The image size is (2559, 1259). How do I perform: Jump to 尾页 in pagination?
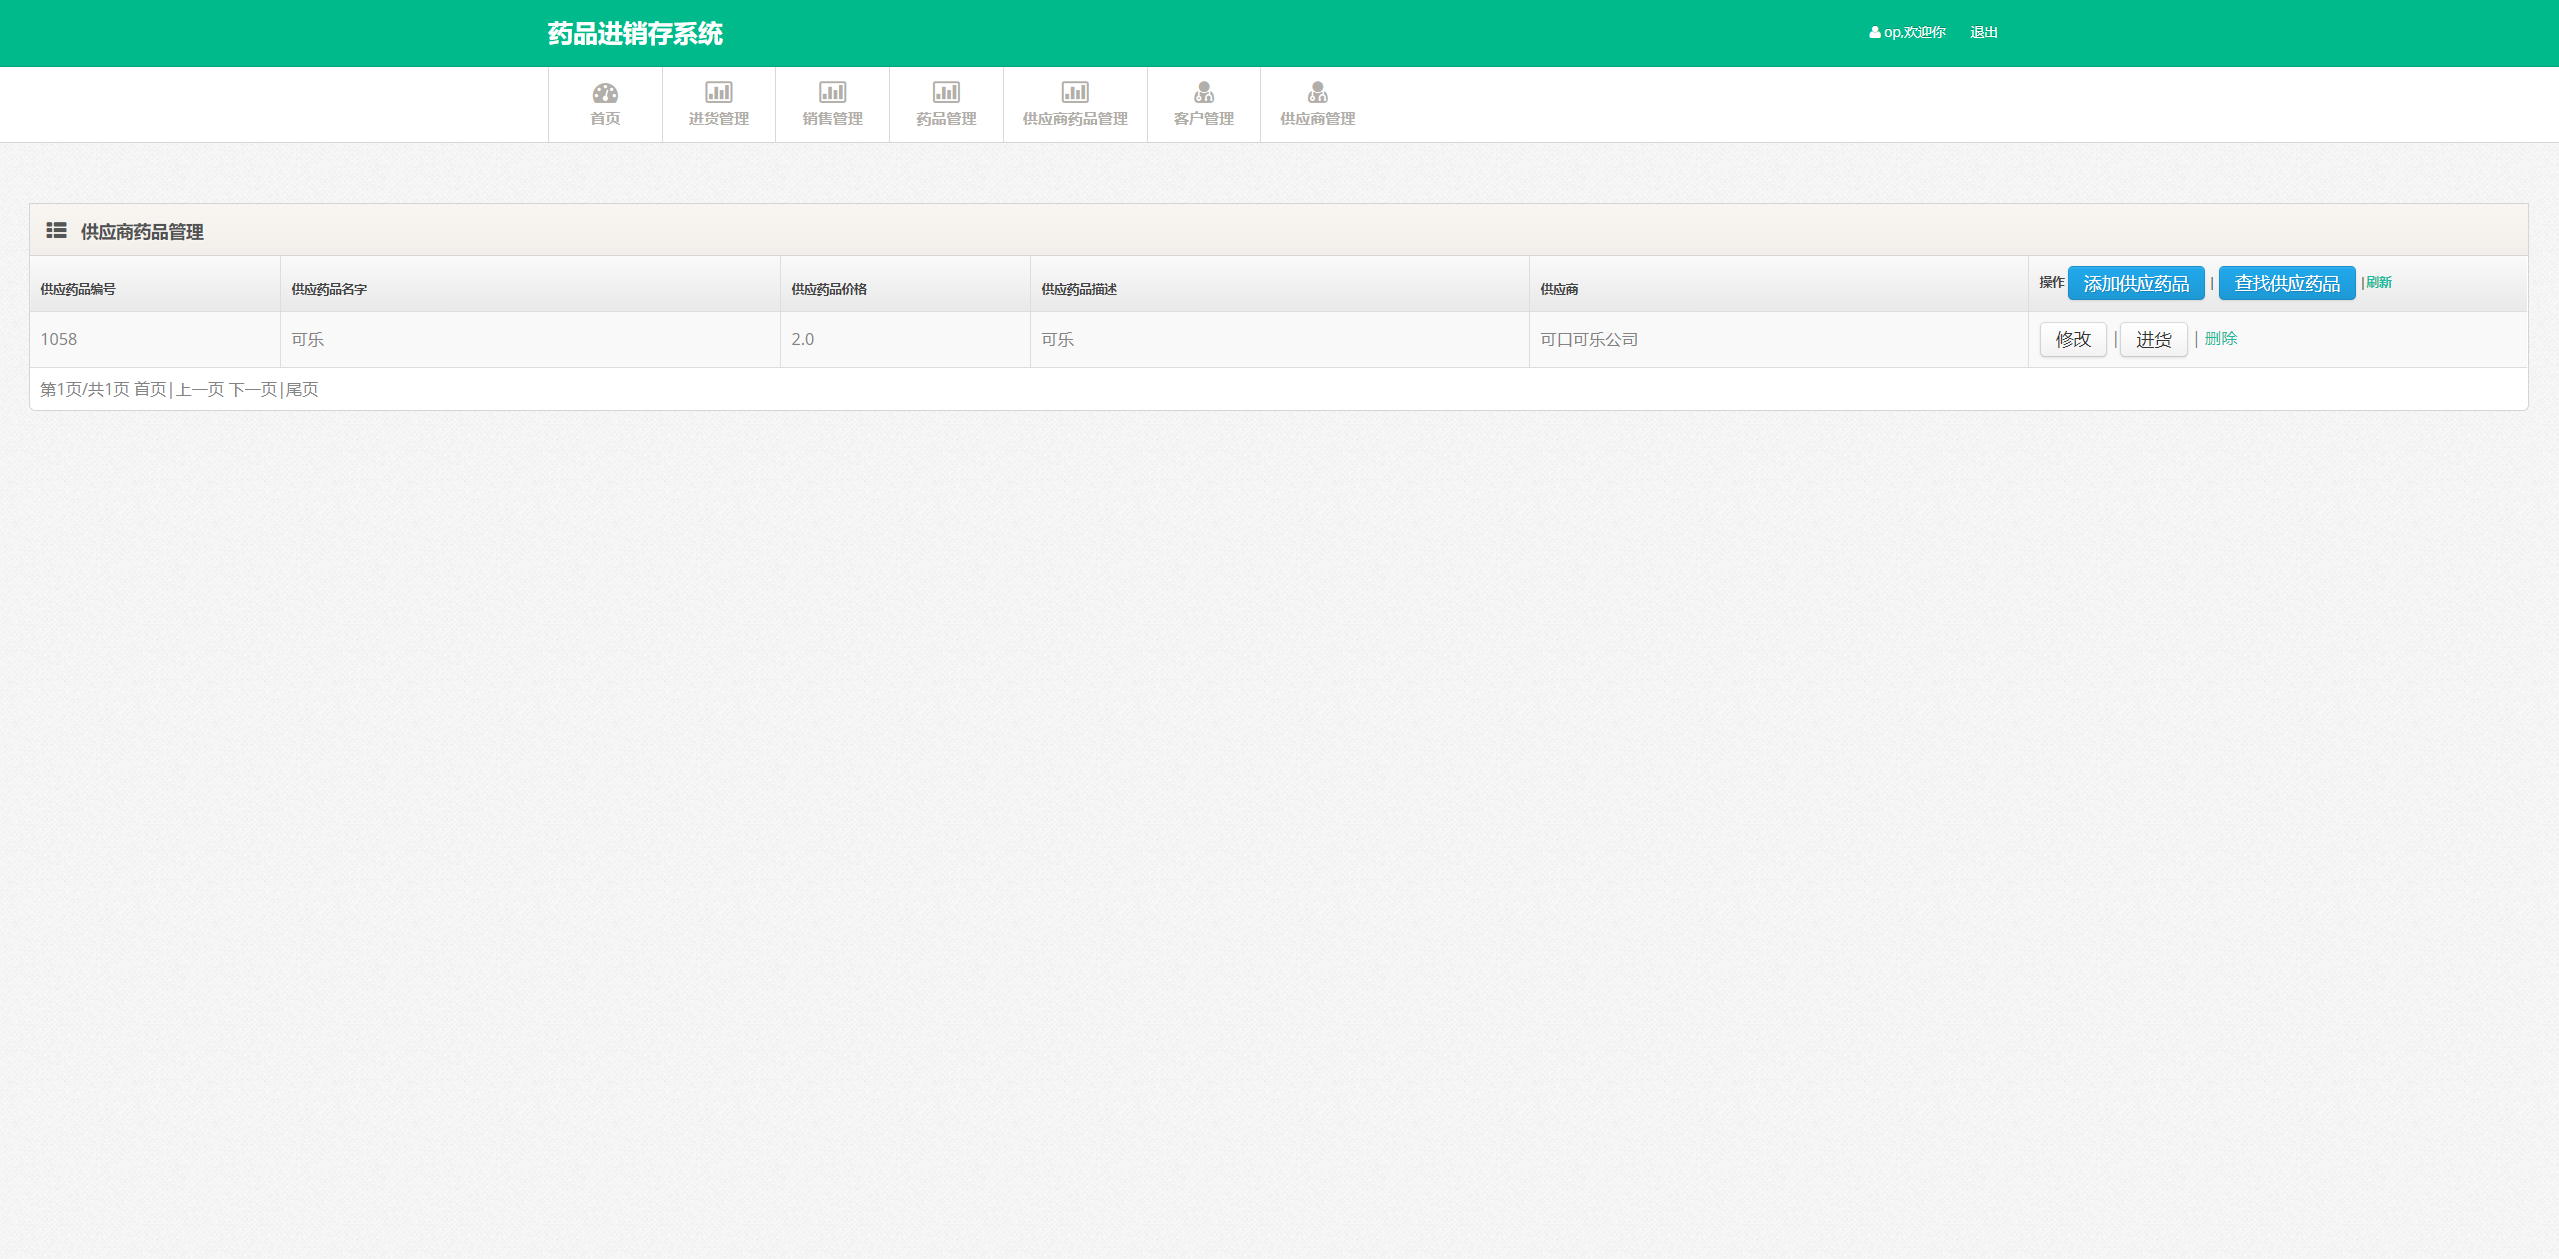coord(302,389)
